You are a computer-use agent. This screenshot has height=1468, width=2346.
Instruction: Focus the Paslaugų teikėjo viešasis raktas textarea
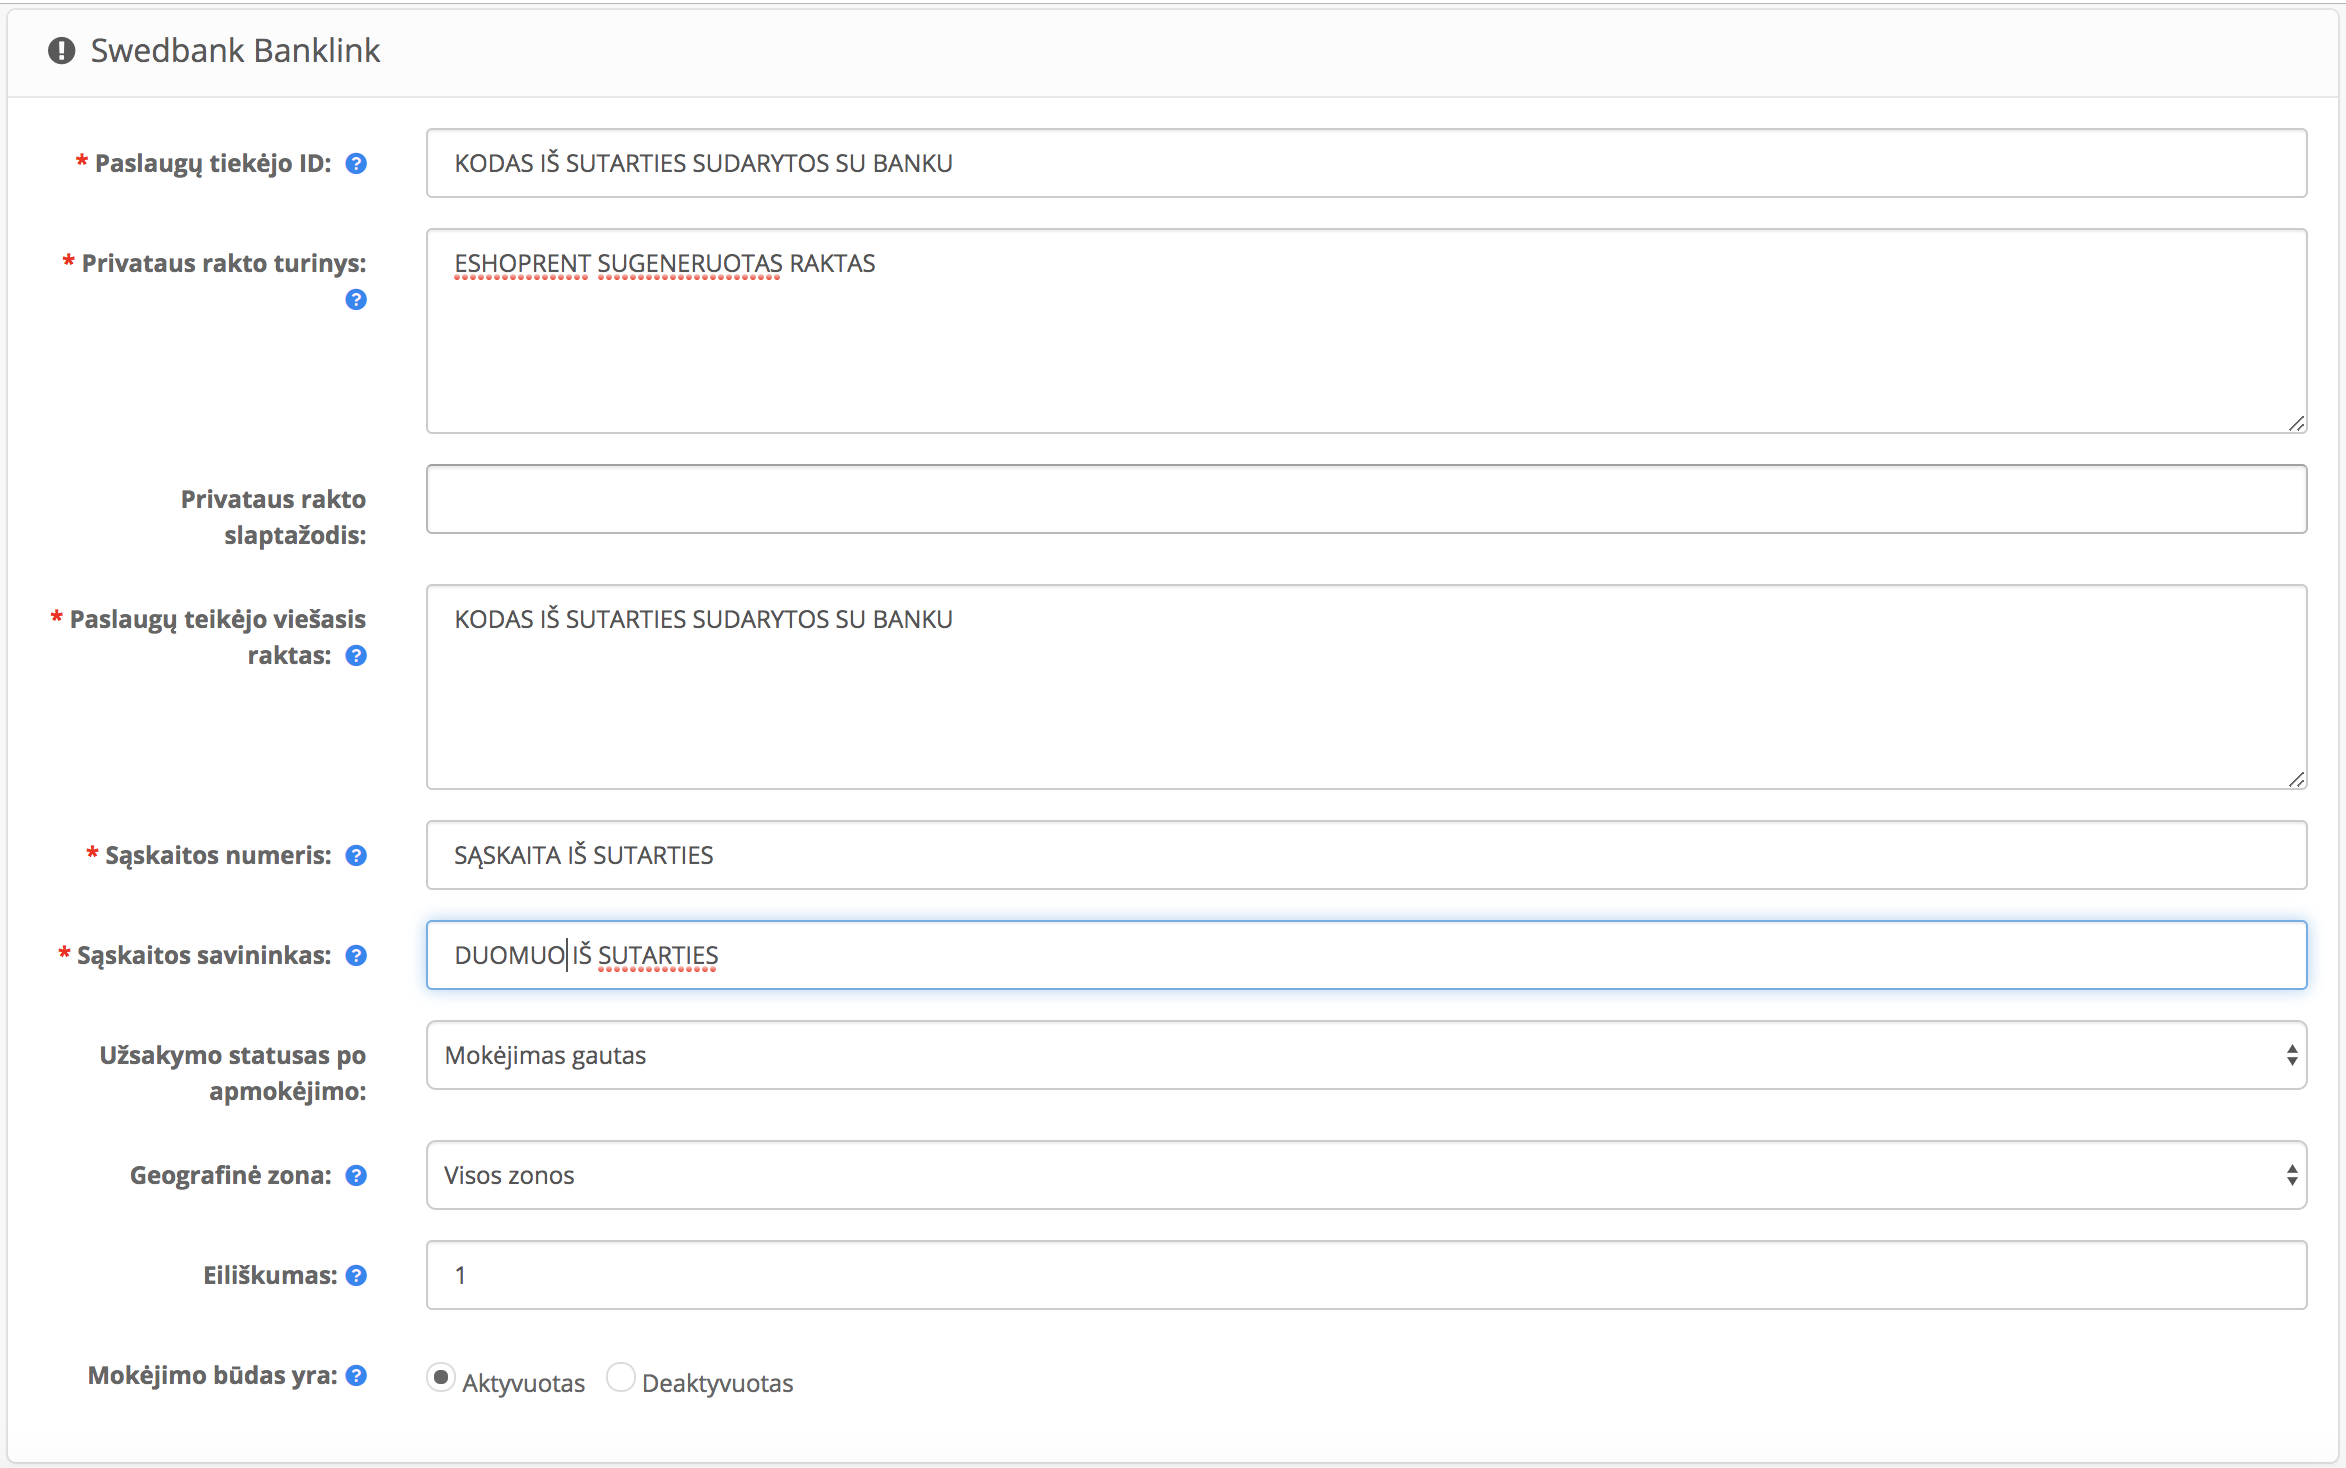coord(1366,687)
